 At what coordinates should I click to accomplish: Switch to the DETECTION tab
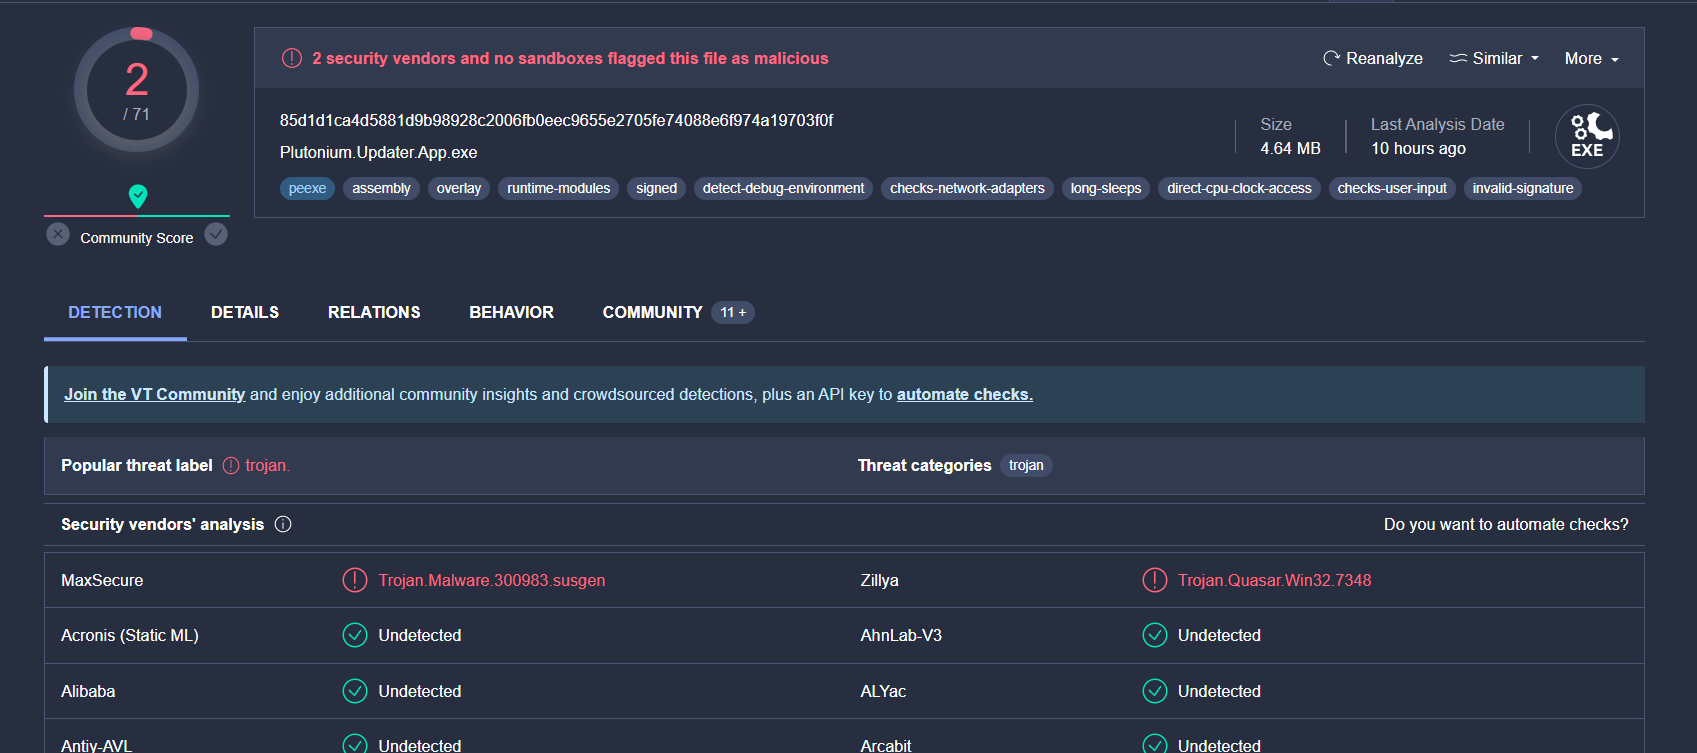pos(115,312)
